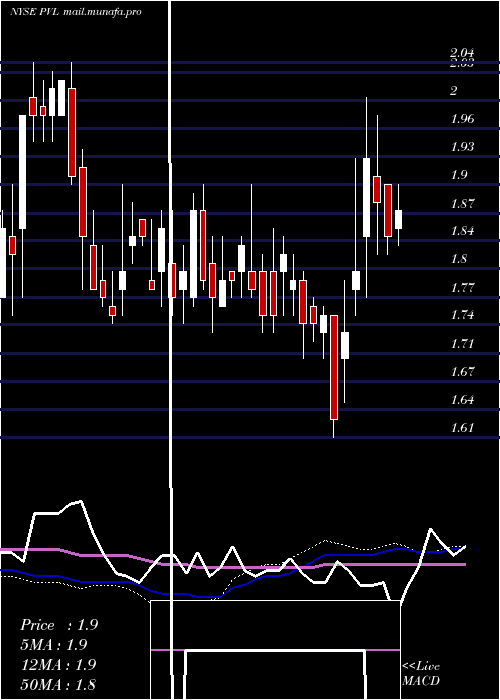Click the '<<Live MACD' label

tap(421, 673)
